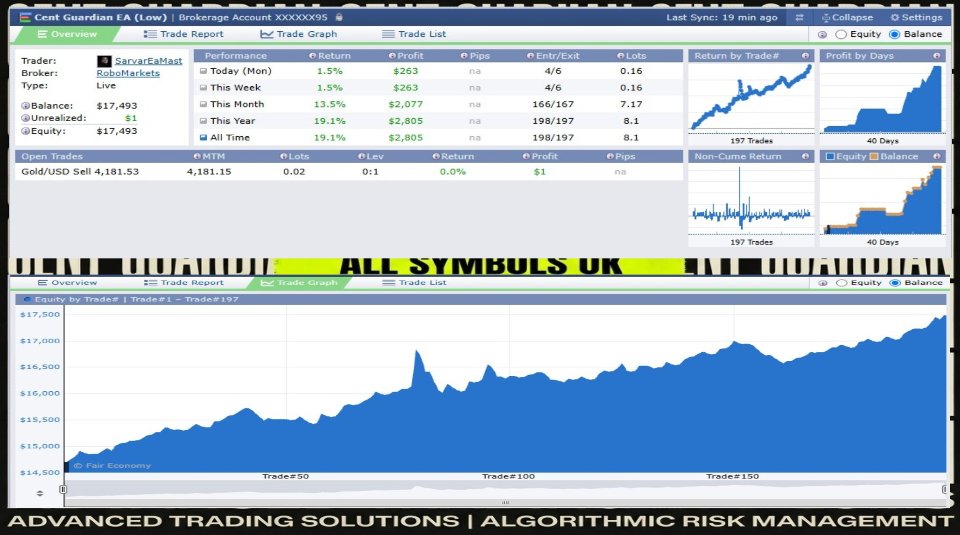The image size is (960, 535).
Task: Click the All Time return value 19.1%
Action: pyautogui.click(x=329, y=137)
